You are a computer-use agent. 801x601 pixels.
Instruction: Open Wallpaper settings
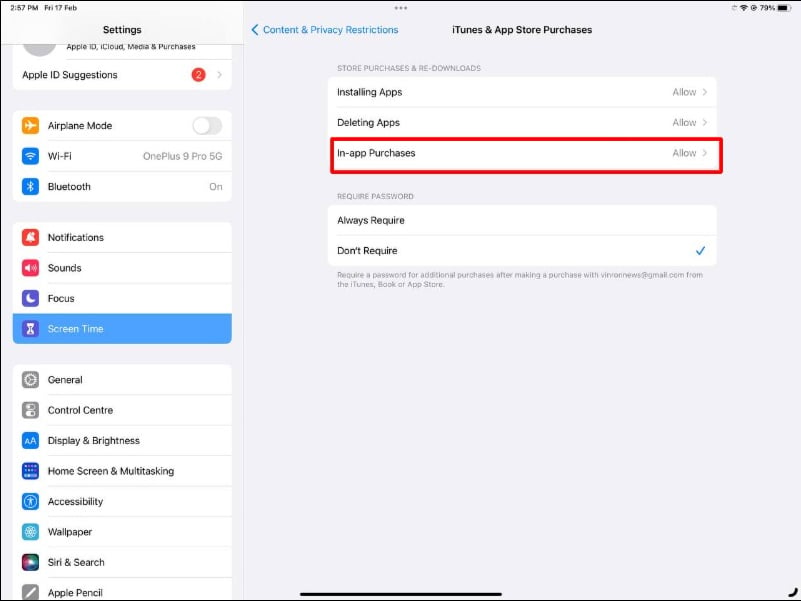(x=122, y=531)
